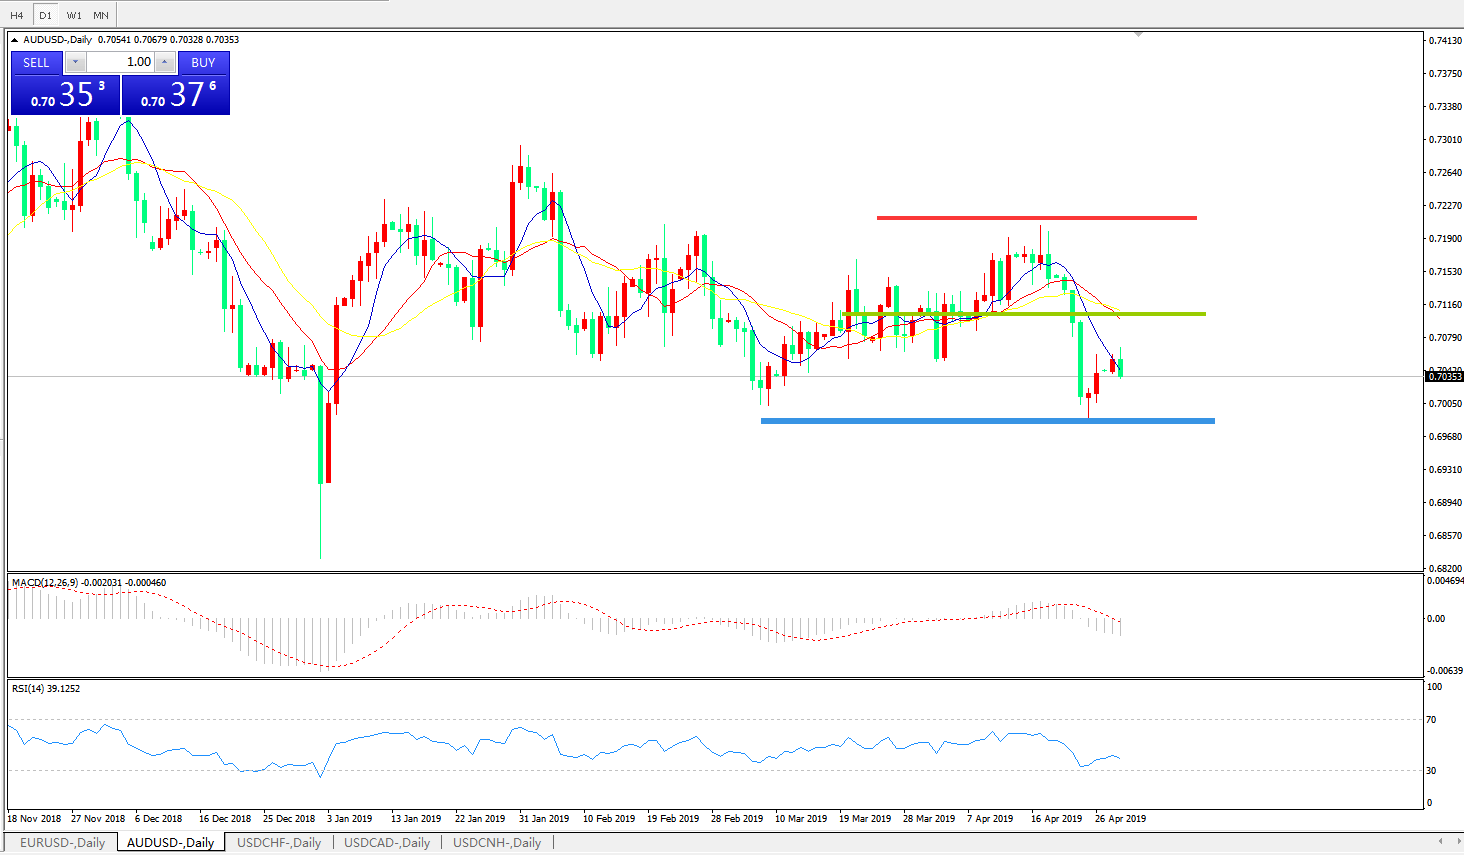The height and width of the screenshot is (855, 1464).
Task: Decrease trade volume with down arrow
Action: coord(76,63)
